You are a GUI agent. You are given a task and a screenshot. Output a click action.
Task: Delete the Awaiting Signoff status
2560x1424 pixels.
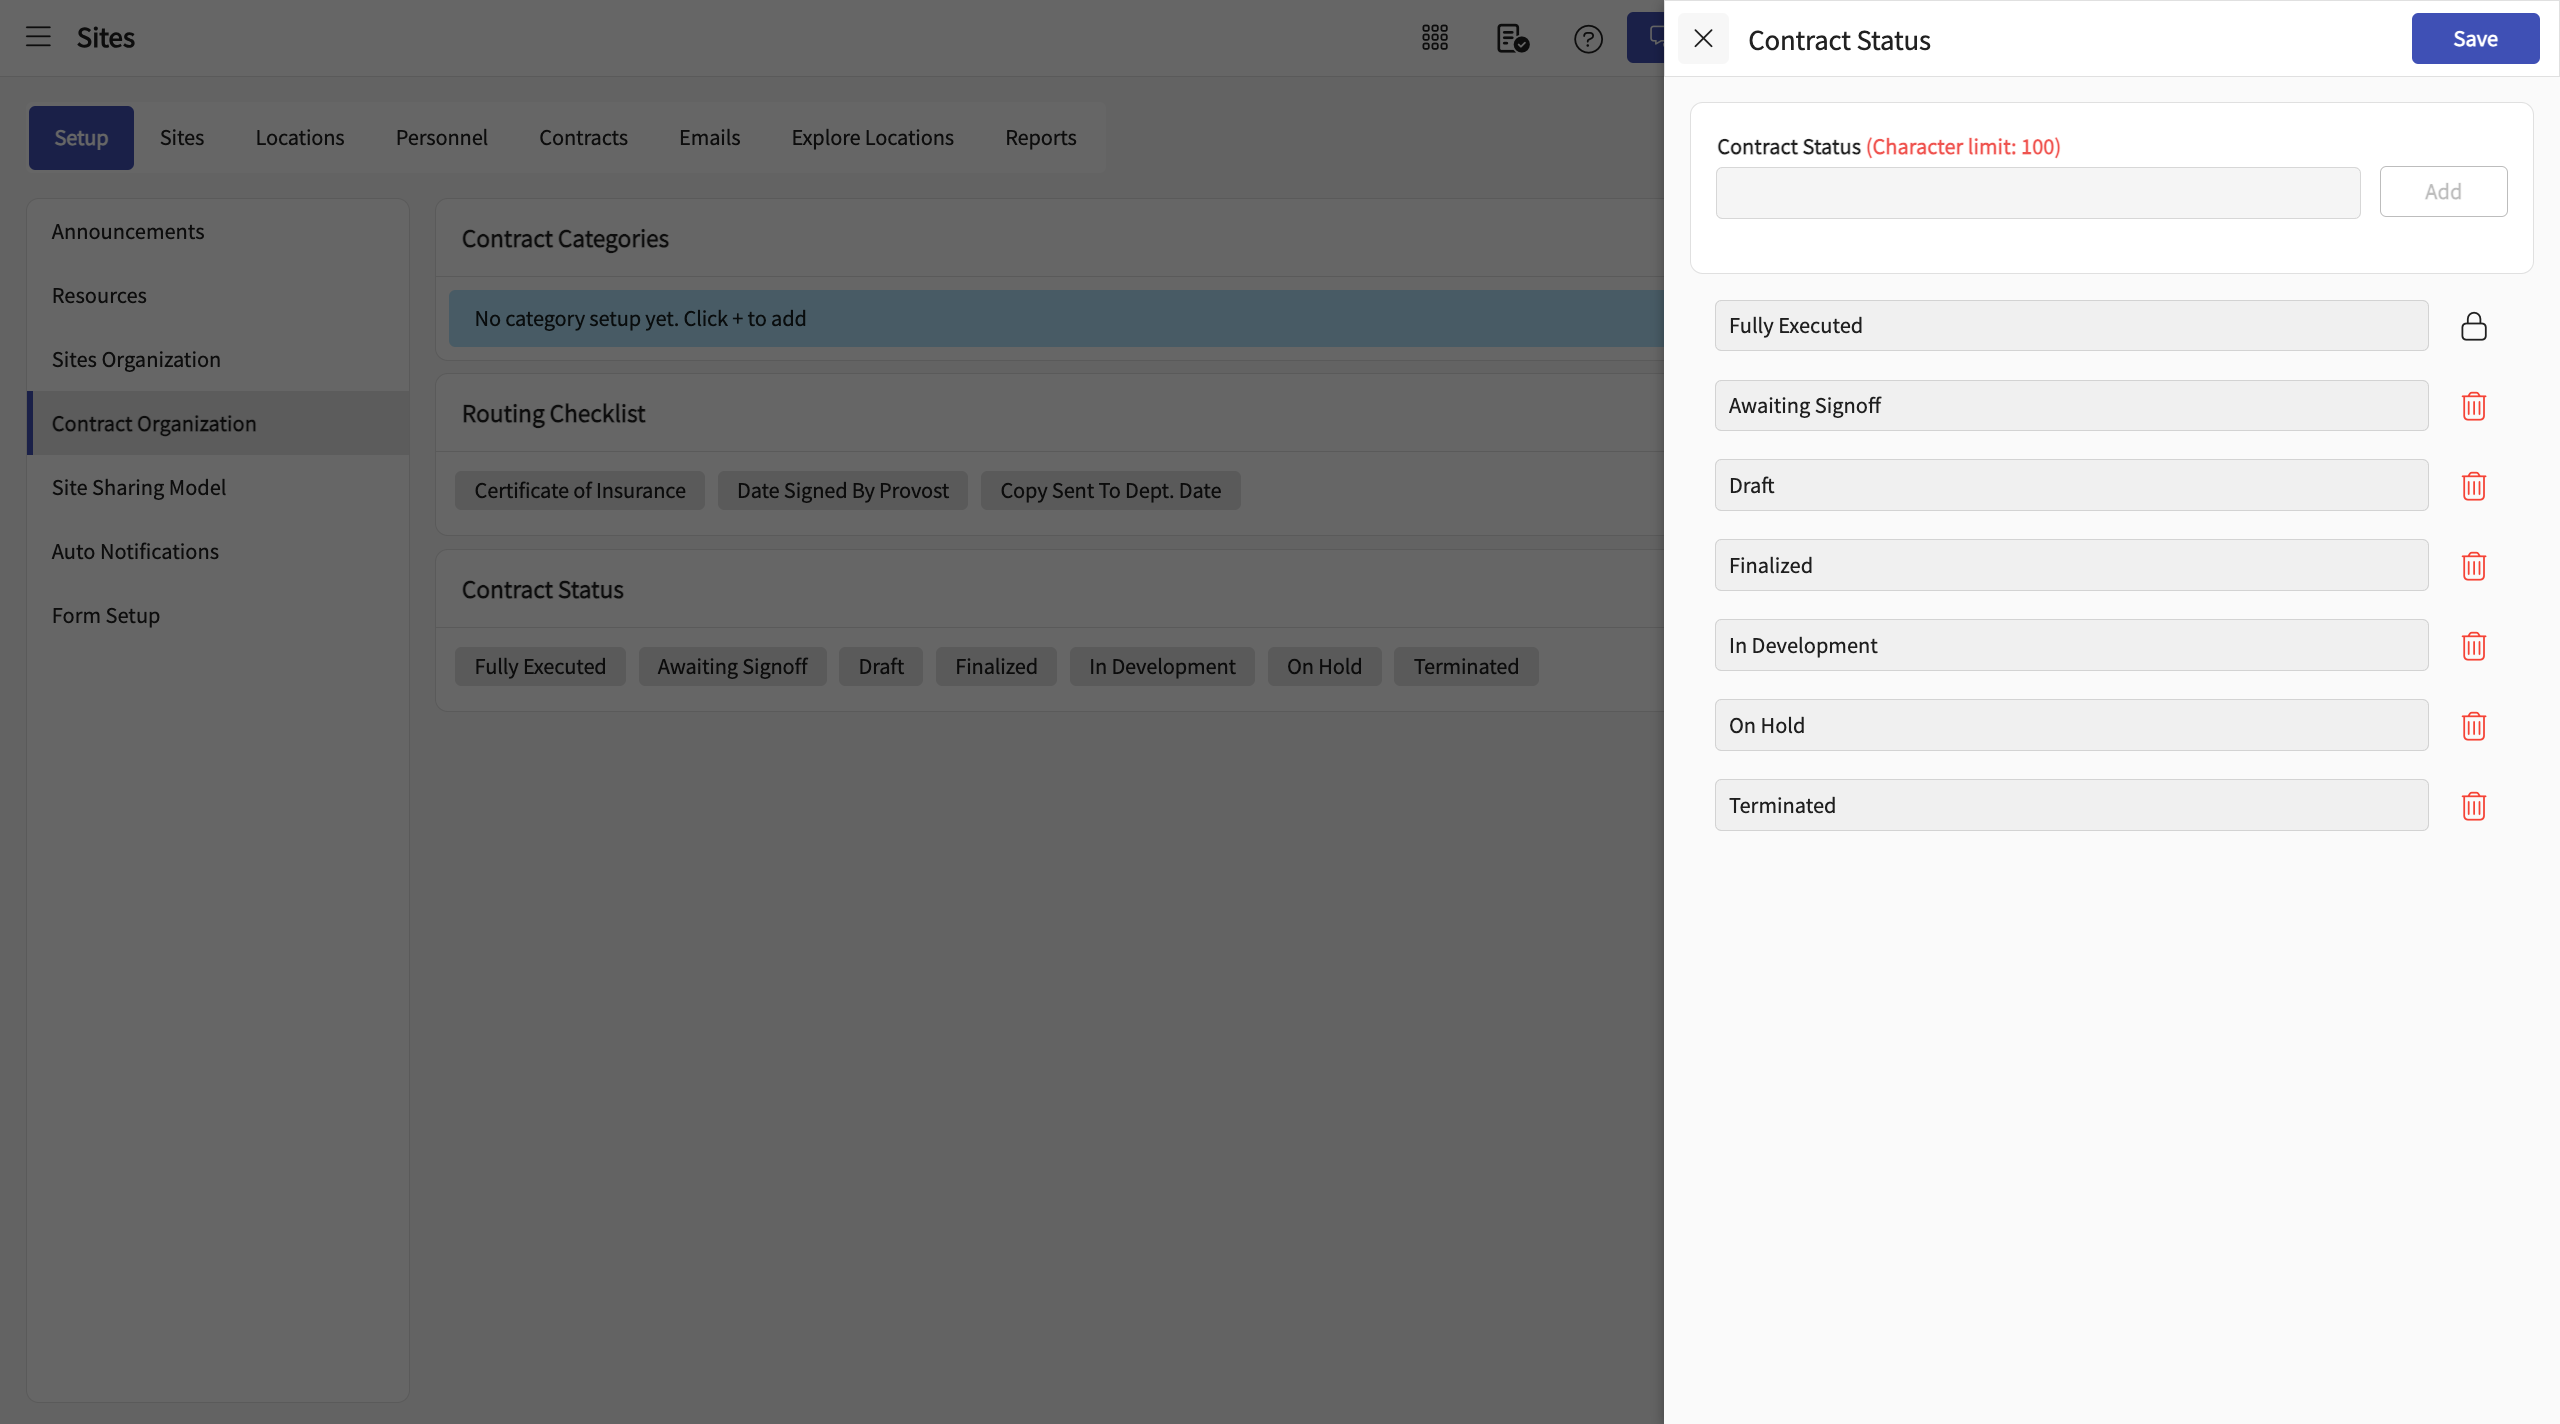click(2473, 406)
